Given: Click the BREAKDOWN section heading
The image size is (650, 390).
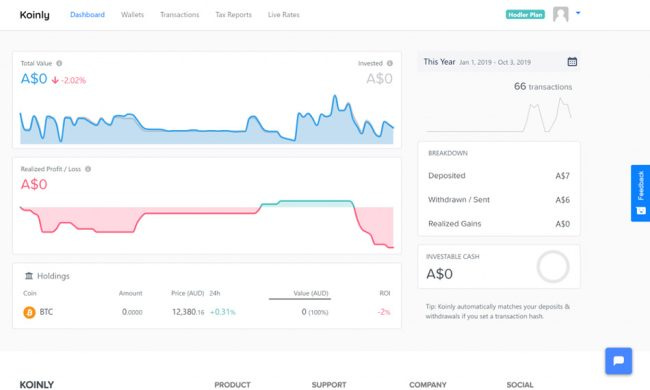Looking at the screenshot, I should point(448,153).
